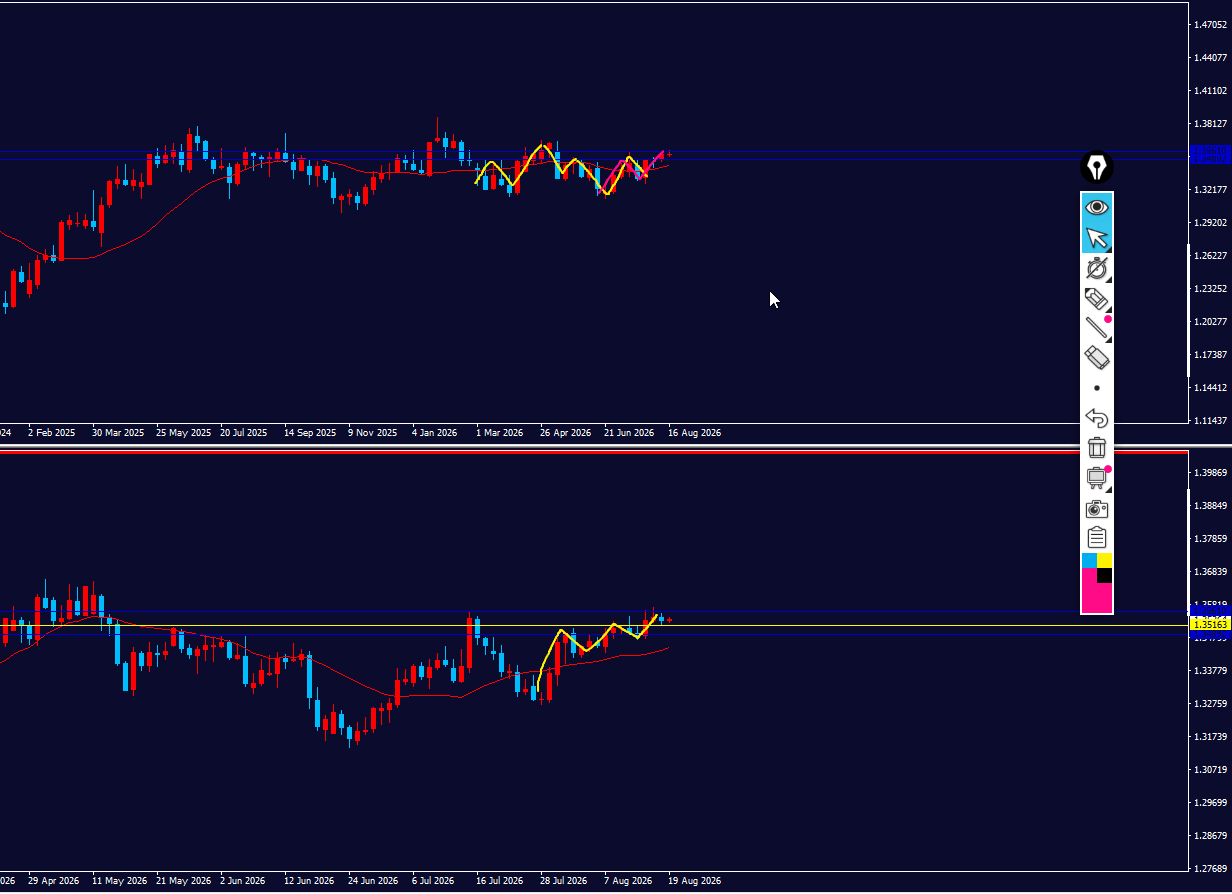Click the 14 Sep 2025 date label
The image size is (1232, 894).
coord(310,433)
